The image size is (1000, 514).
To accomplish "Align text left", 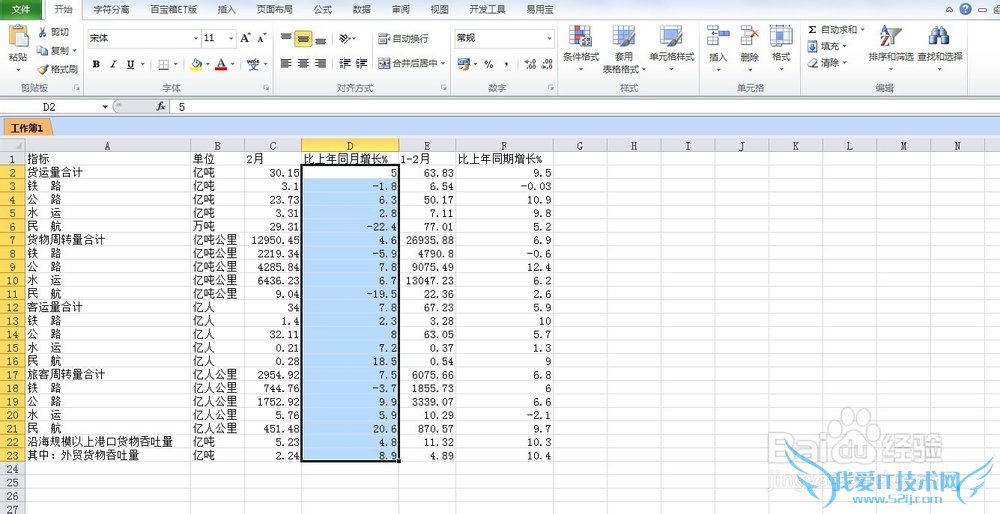I will 286,64.
